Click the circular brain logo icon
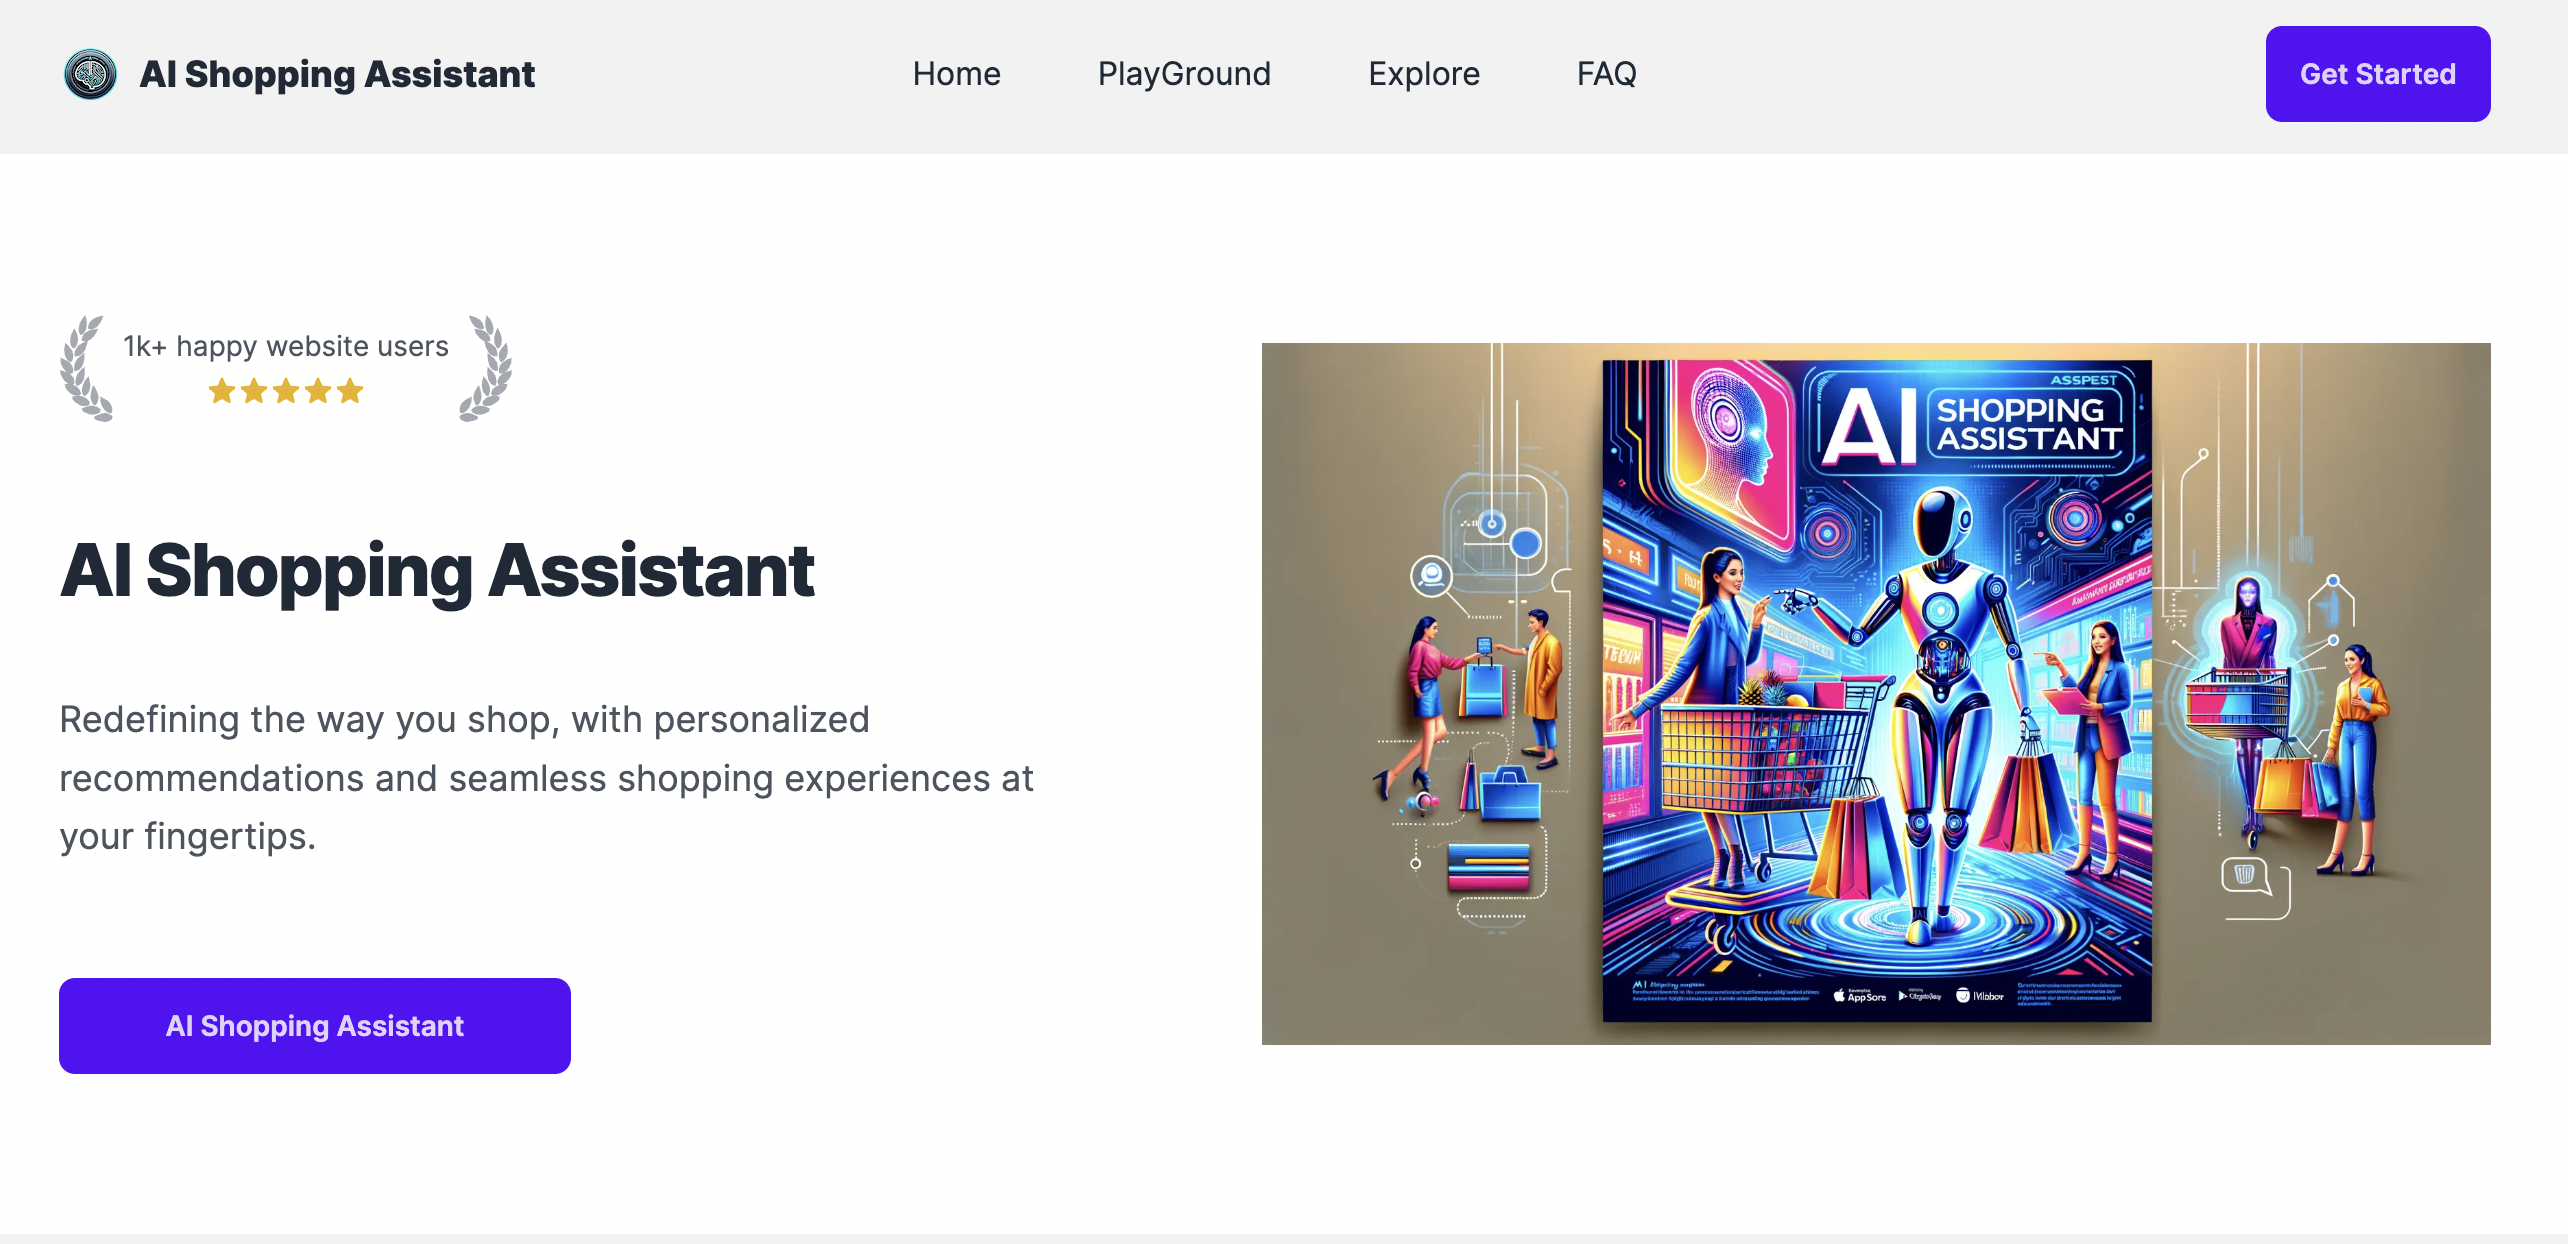 pyautogui.click(x=90, y=74)
